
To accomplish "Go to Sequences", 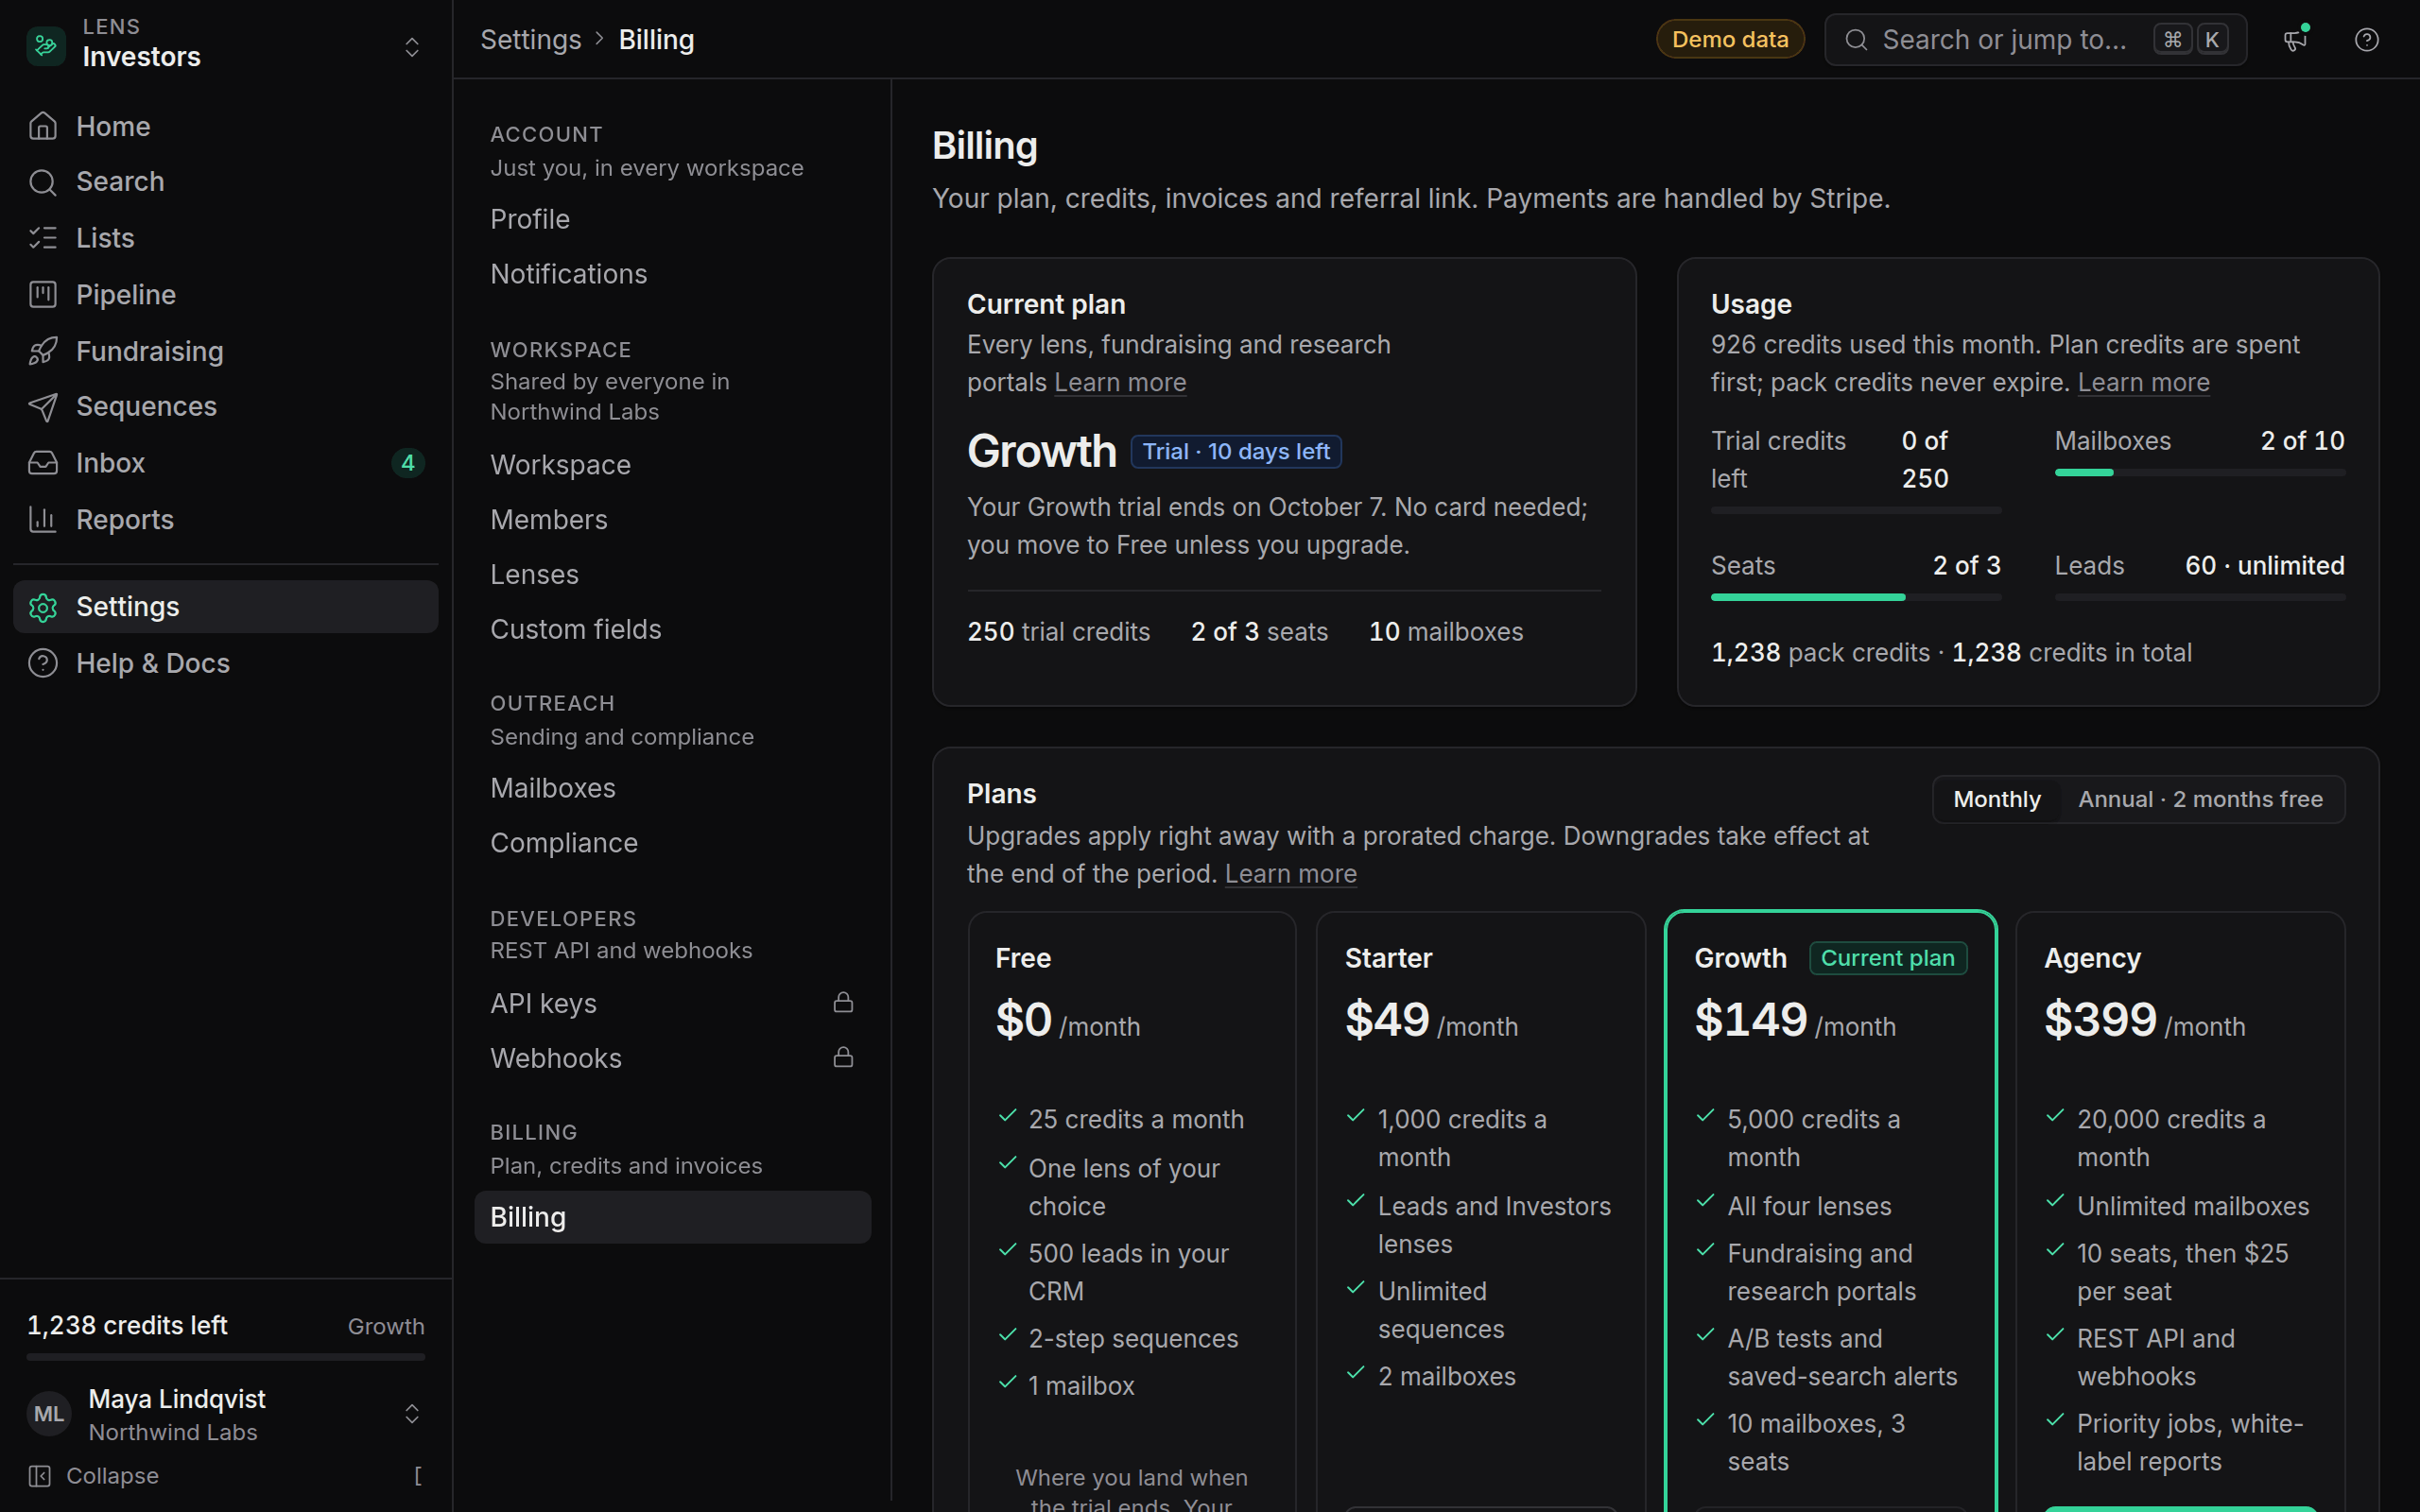I will pyautogui.click(x=226, y=407).
